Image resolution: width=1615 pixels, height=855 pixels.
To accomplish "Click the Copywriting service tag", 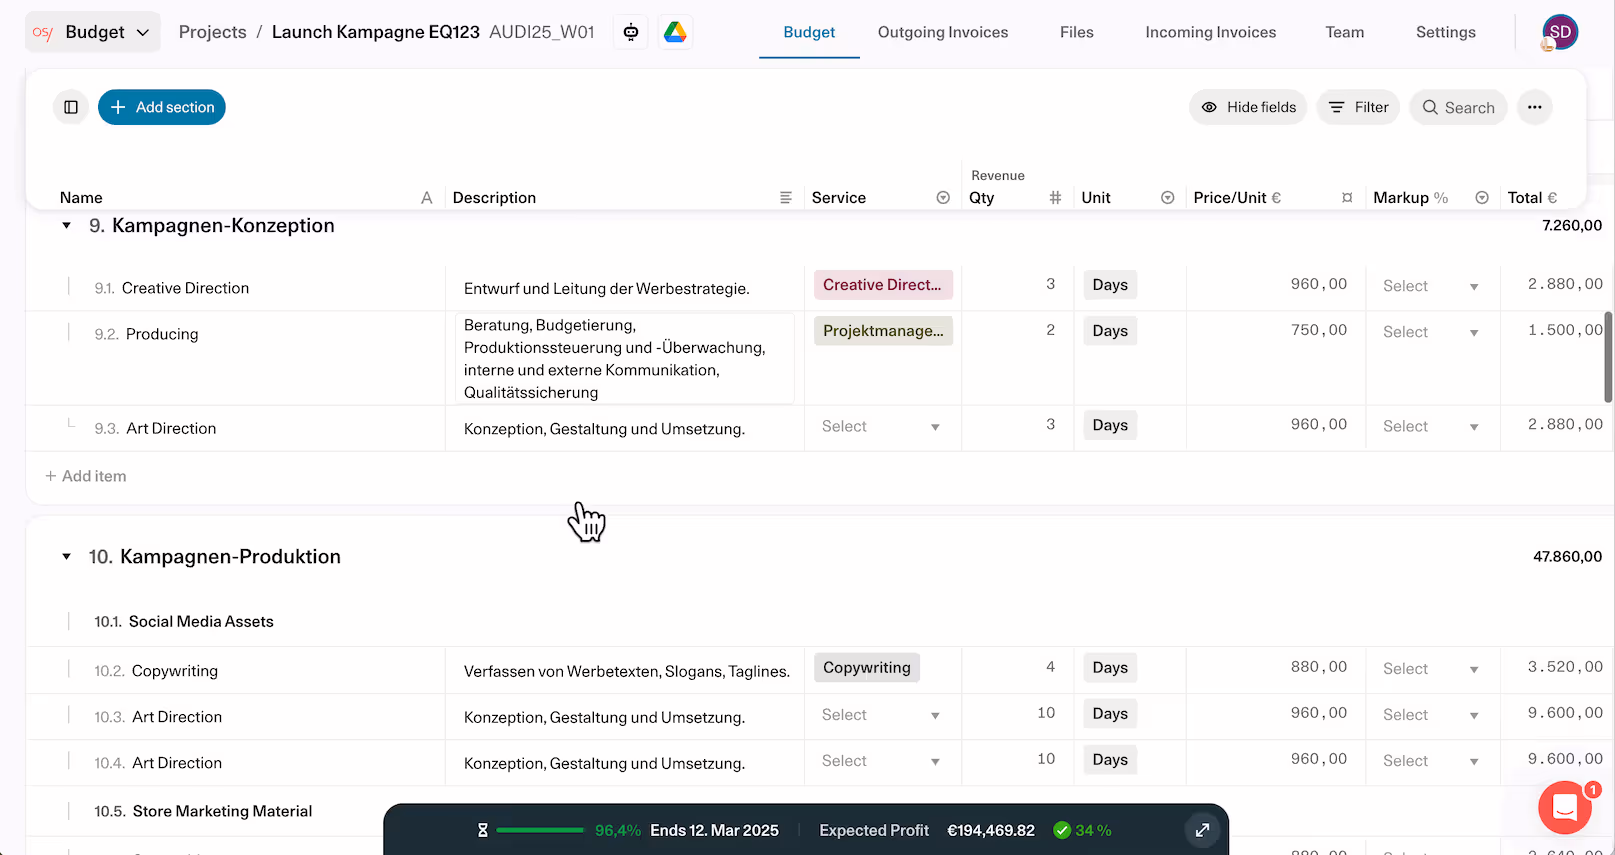I will [867, 668].
